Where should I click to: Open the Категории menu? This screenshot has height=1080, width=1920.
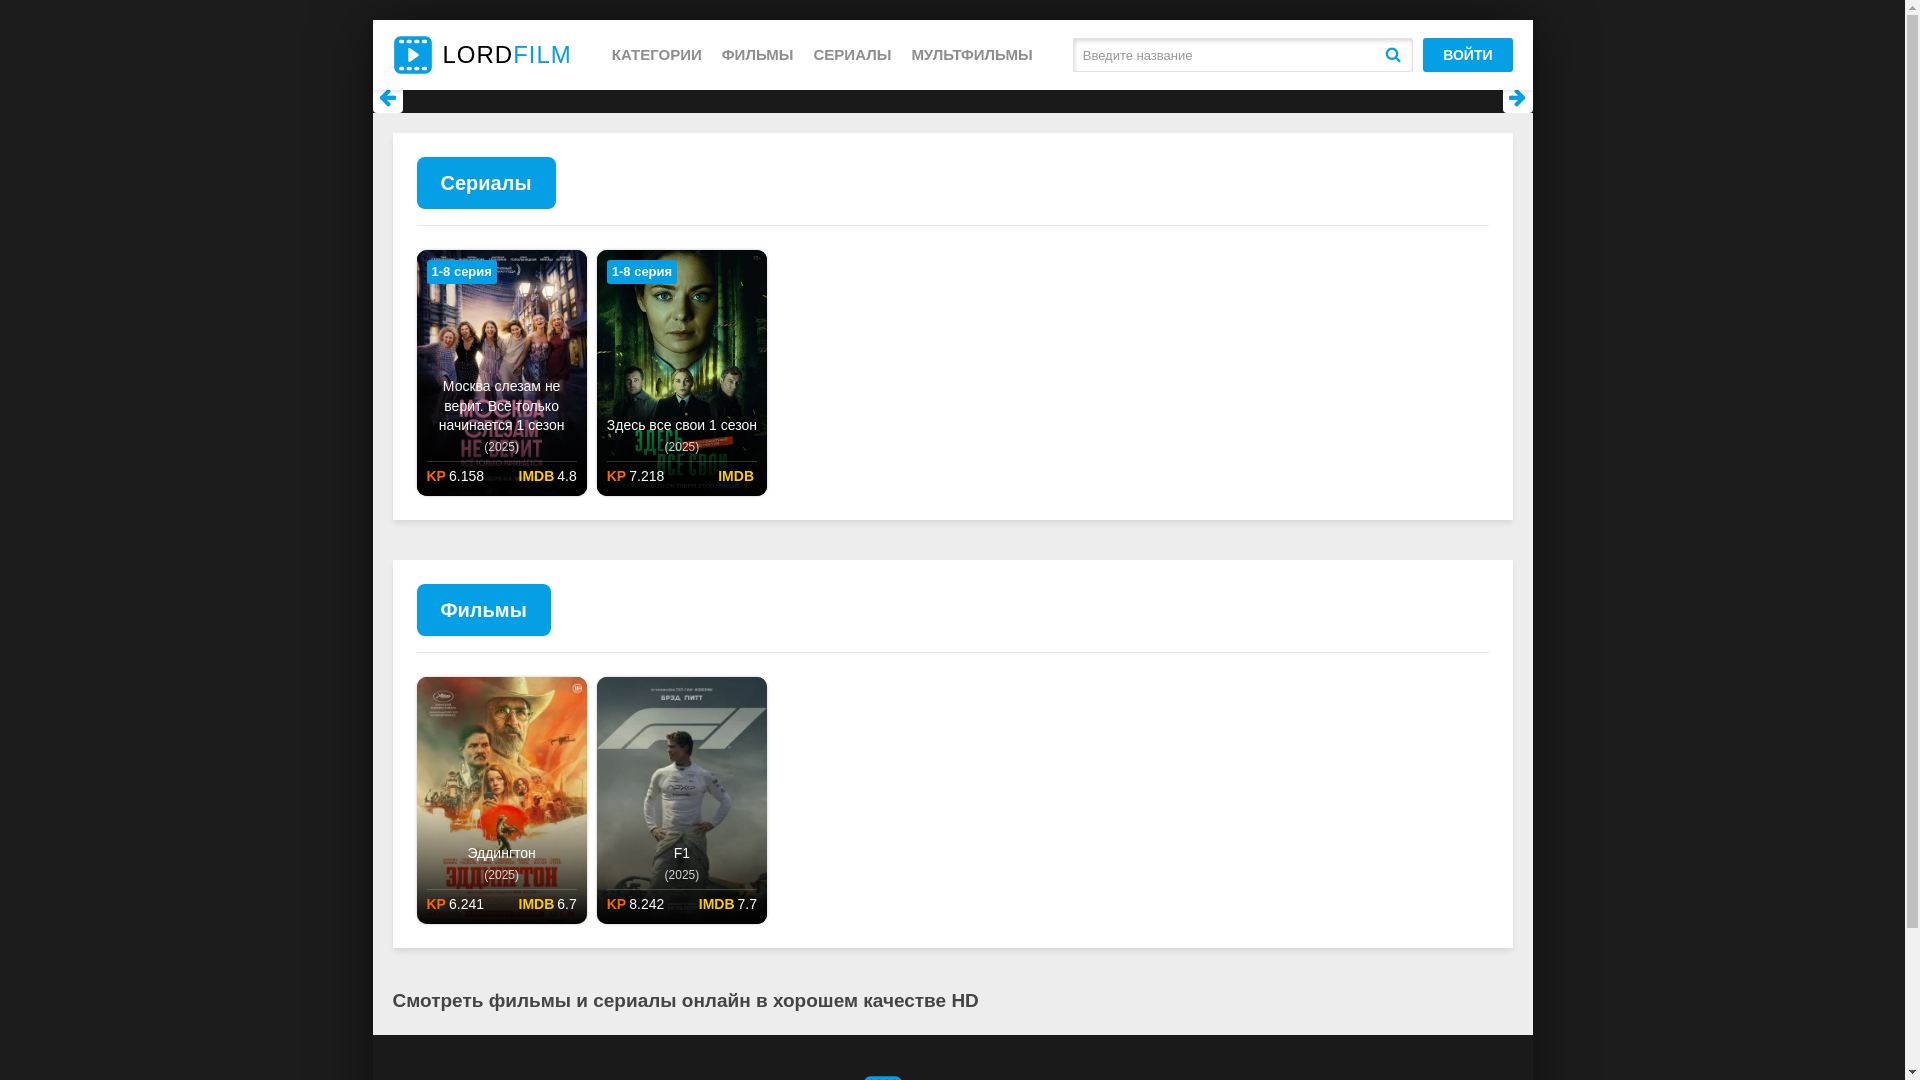coord(656,55)
